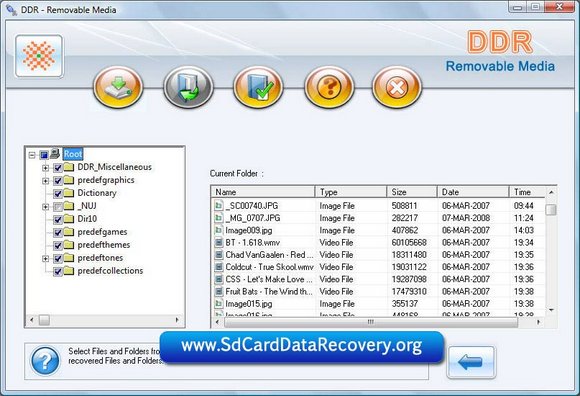This screenshot has width=580, height=396.
Task: Uncheck the DDR_Miscellaneous folder checkbox
Action: tap(58, 168)
